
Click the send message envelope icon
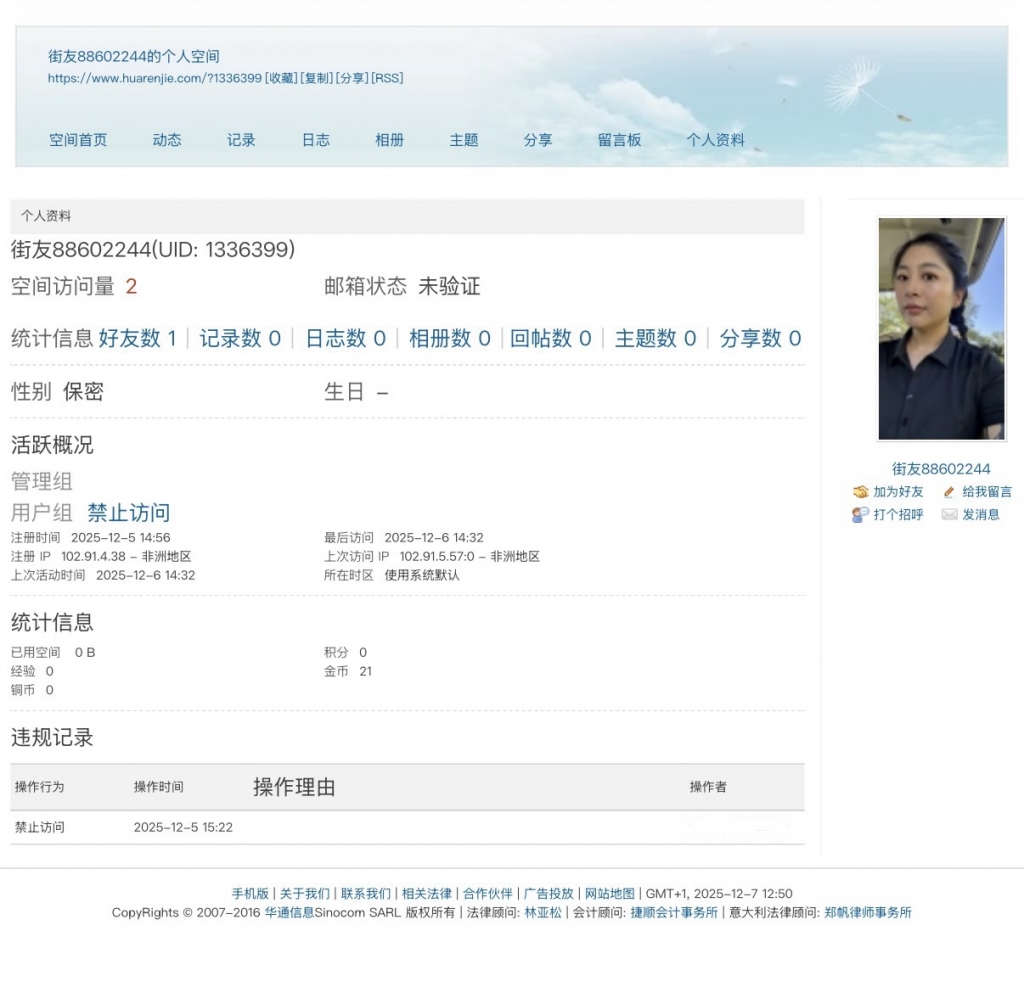[949, 515]
